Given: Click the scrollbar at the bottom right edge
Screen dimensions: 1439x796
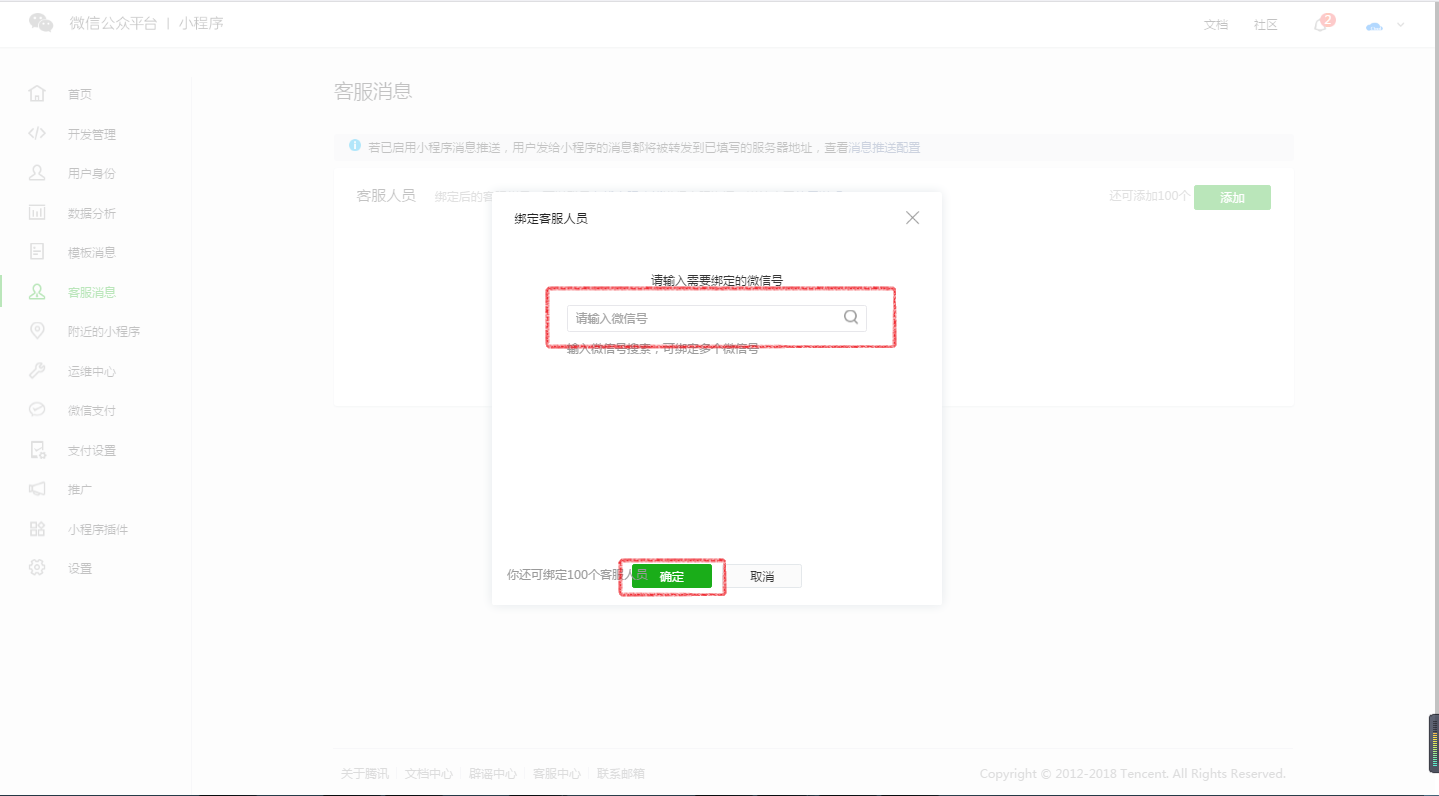Looking at the screenshot, I should (x=1432, y=742).
